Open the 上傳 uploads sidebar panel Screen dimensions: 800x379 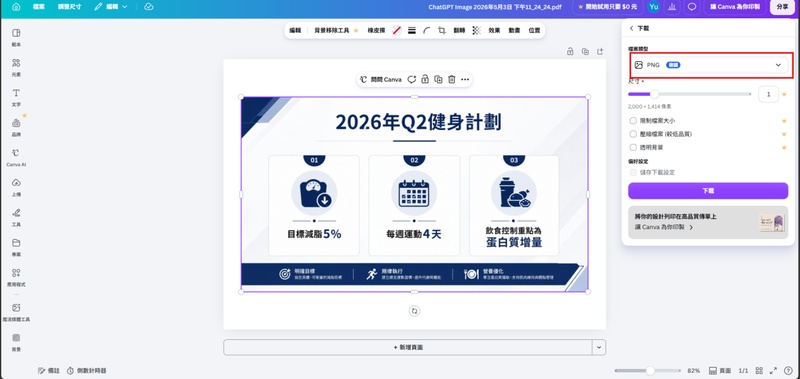pos(16,187)
